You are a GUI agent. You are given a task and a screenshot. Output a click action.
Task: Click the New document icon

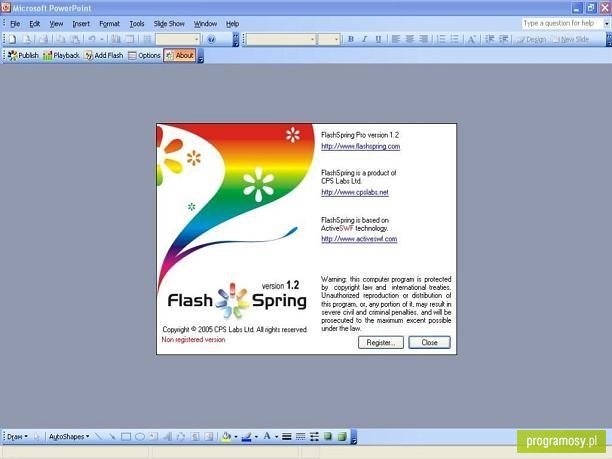[12, 39]
